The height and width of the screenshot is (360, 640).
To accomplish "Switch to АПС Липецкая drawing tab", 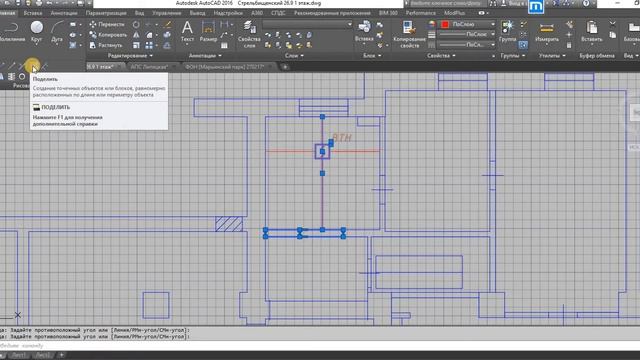I will pyautogui.click(x=149, y=67).
